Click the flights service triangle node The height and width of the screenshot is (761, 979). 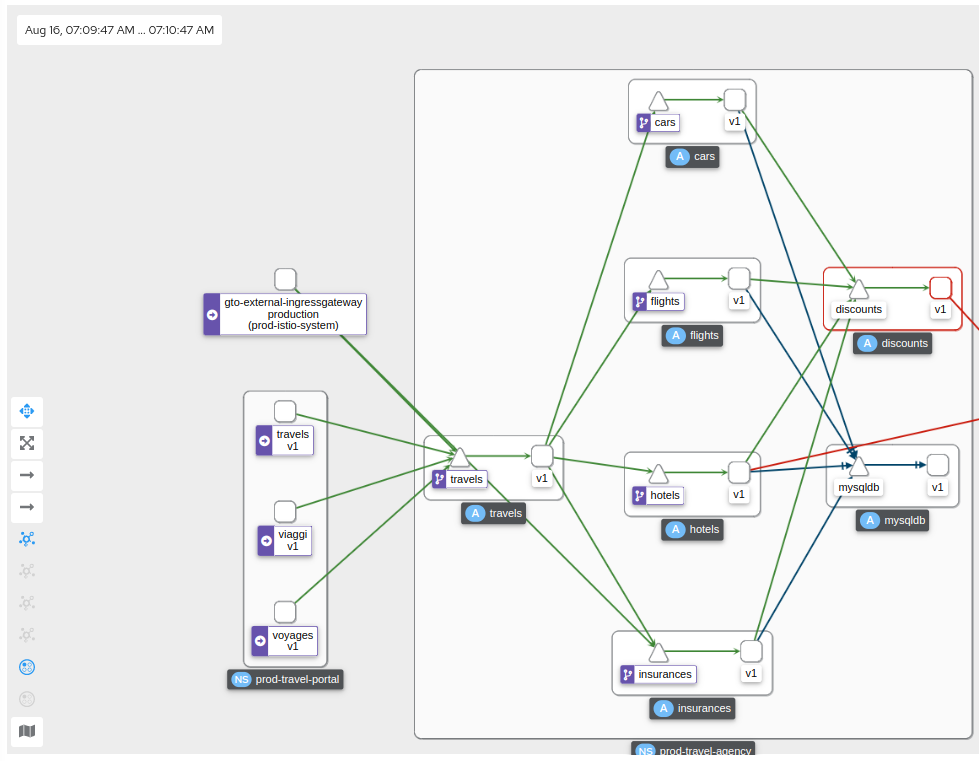658,280
